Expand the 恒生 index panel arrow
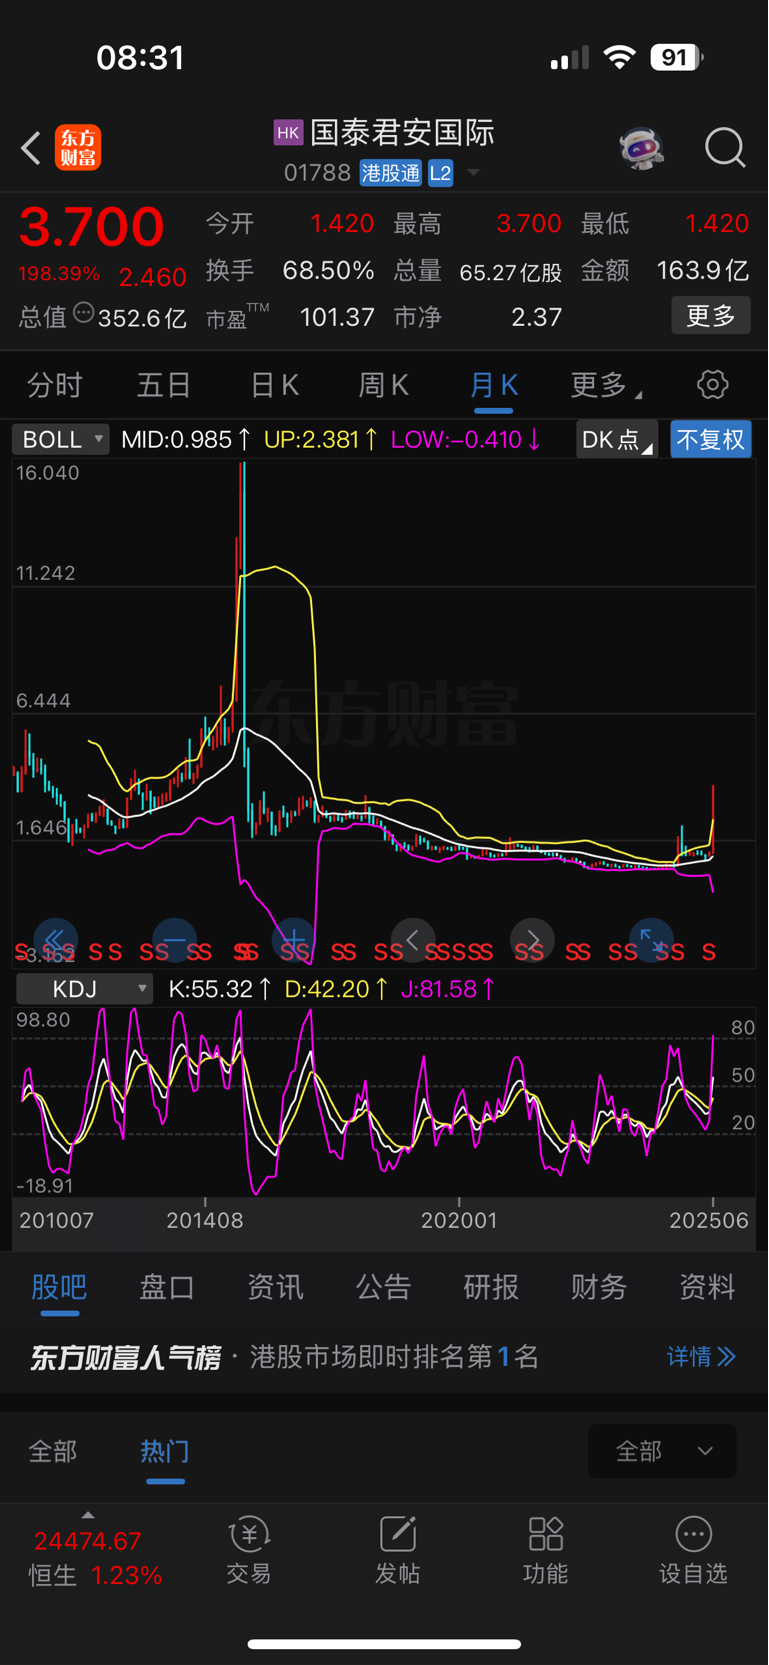769x1665 pixels. tap(88, 1516)
